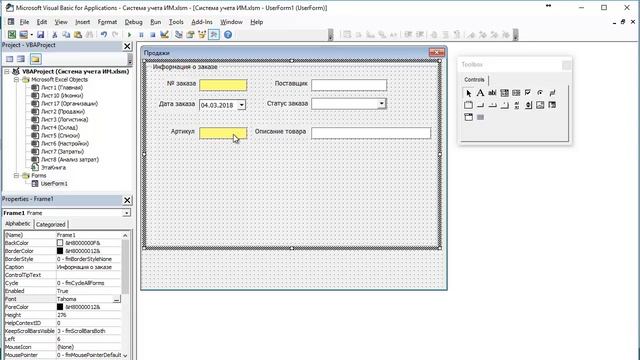This screenshot has width=640, height=360.
Task: Toggle the Toolbox toolbar button
Action: pos(214,35)
